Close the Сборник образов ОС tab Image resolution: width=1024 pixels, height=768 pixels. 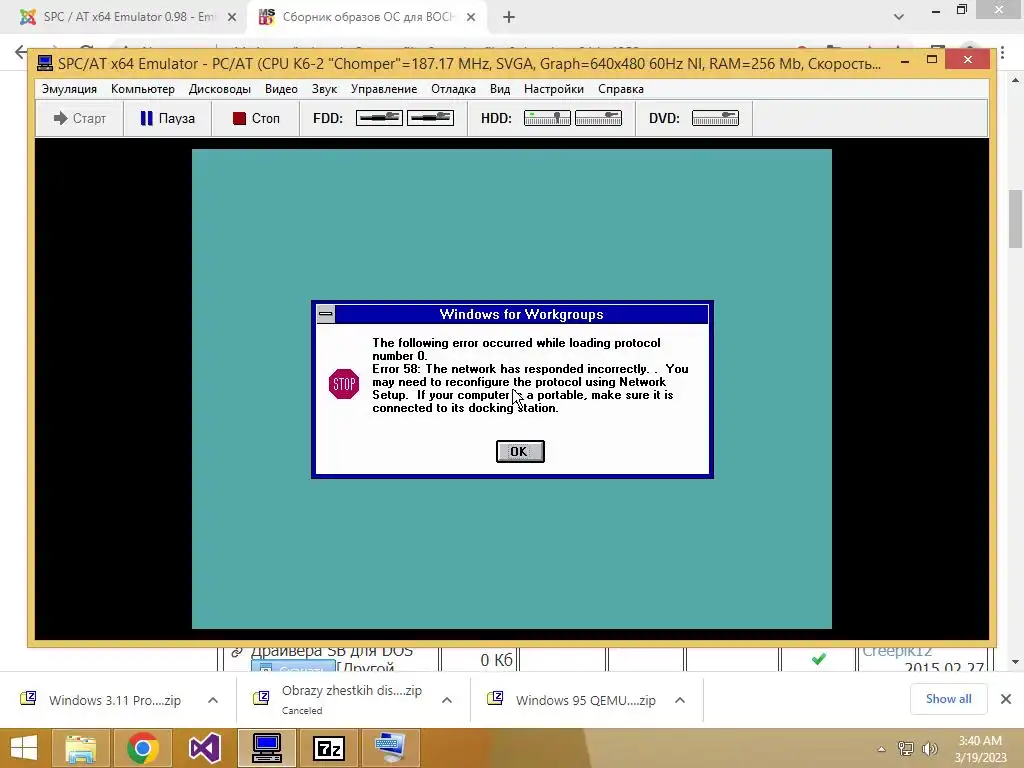pyautogui.click(x=471, y=17)
